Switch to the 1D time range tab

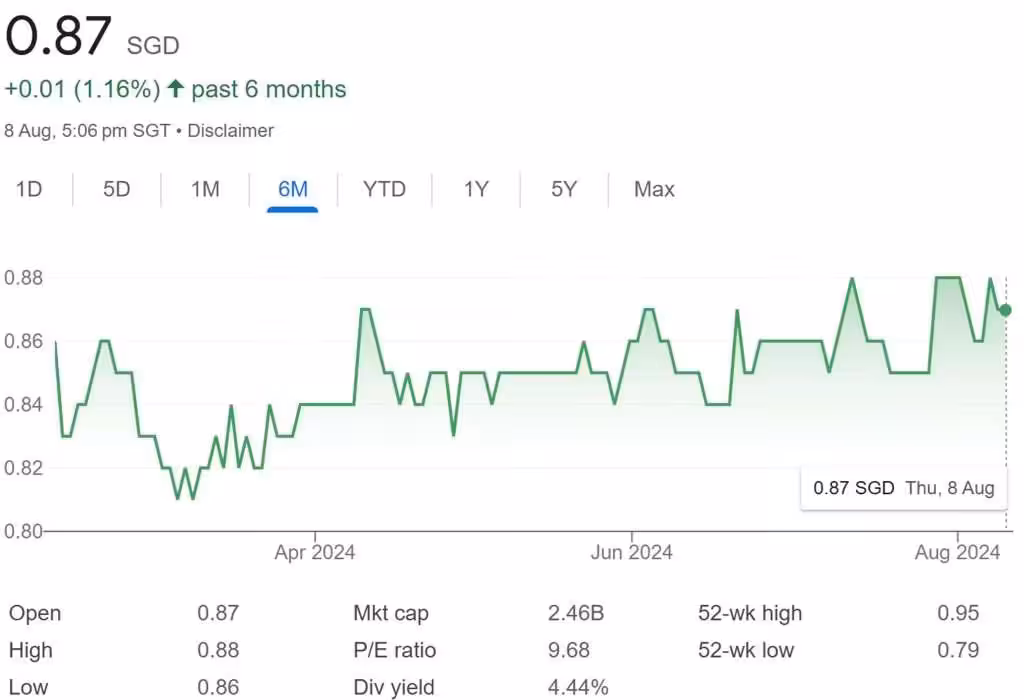(29, 189)
